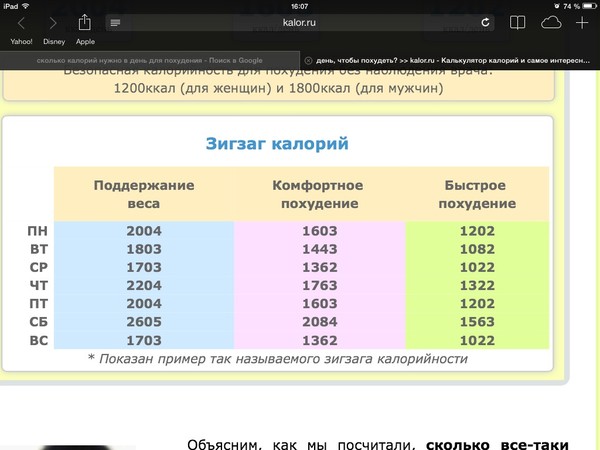Viewport: 600px width, 450px height.
Task: Select value 1803 in ВТ row
Action: [x=144, y=249]
